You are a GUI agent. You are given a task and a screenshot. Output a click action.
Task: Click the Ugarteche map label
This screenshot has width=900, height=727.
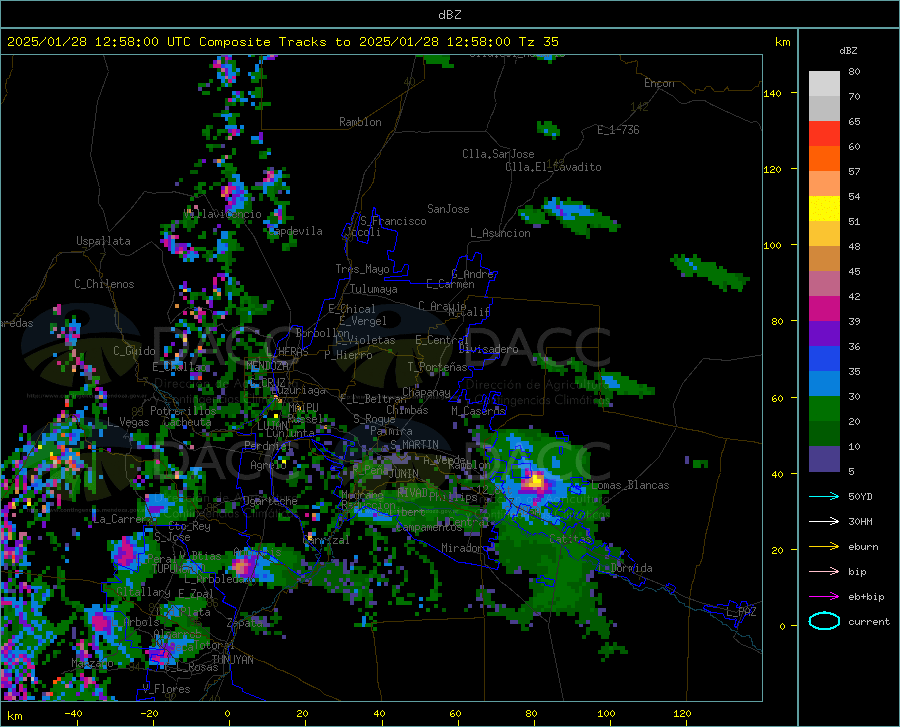tap(270, 500)
